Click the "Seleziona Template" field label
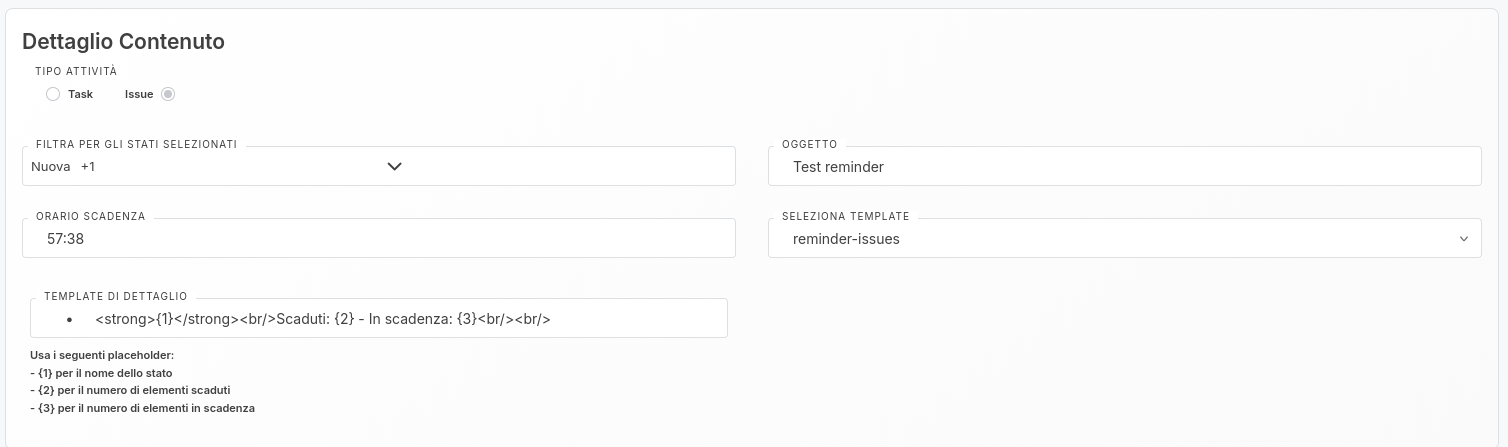Viewport: 1508px width, 447px height. click(845, 216)
